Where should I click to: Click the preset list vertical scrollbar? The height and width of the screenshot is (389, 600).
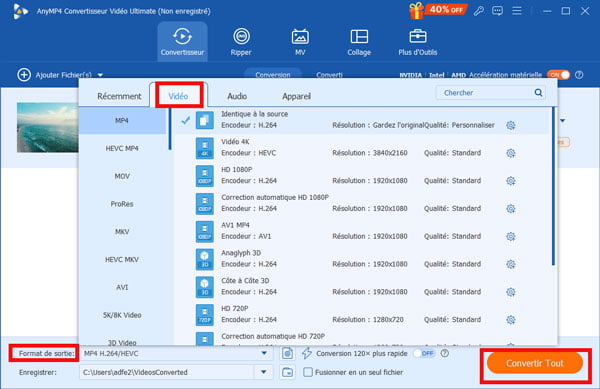point(553,186)
